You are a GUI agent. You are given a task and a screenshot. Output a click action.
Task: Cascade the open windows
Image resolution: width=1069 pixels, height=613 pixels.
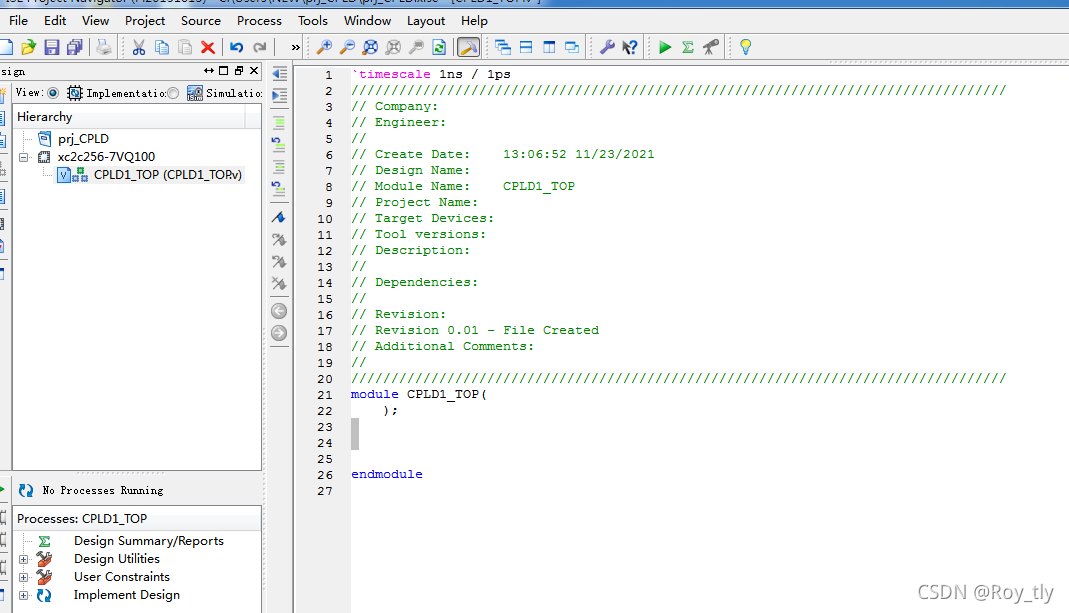click(x=503, y=47)
